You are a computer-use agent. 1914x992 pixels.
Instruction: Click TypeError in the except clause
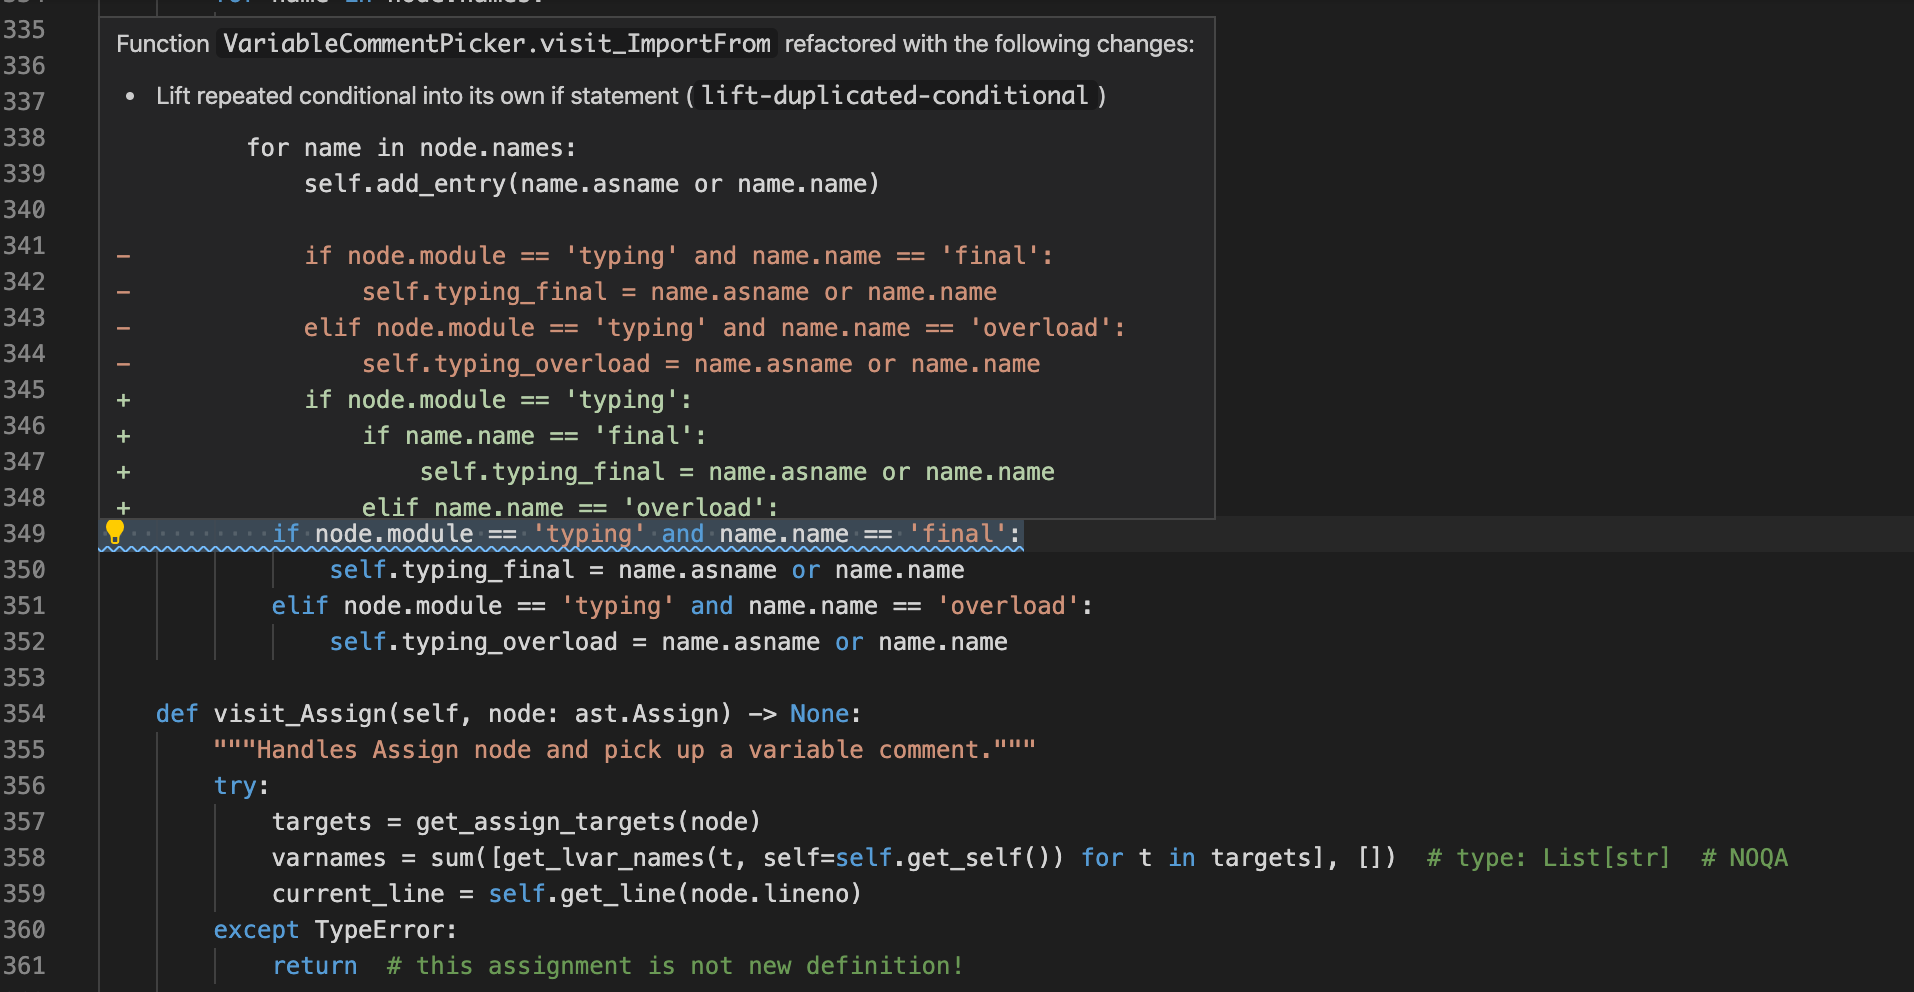[x=384, y=930]
